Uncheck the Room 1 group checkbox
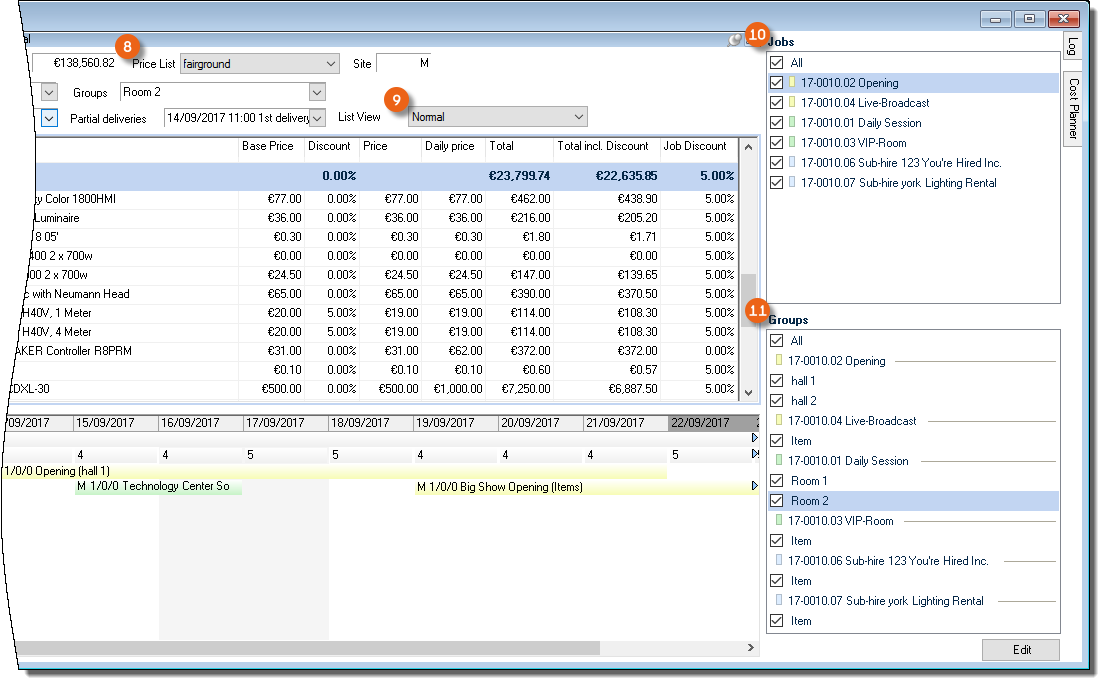1105x685 pixels. 777,481
